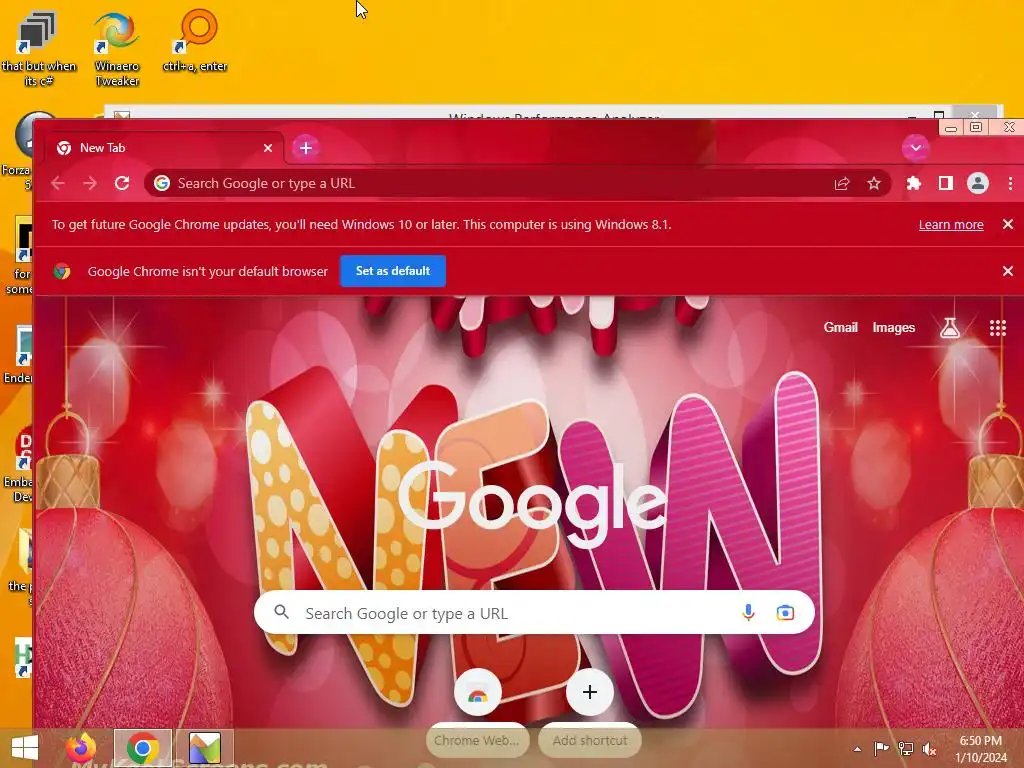Open the Action Center flag icon
The image size is (1024, 768).
pyautogui.click(x=881, y=748)
